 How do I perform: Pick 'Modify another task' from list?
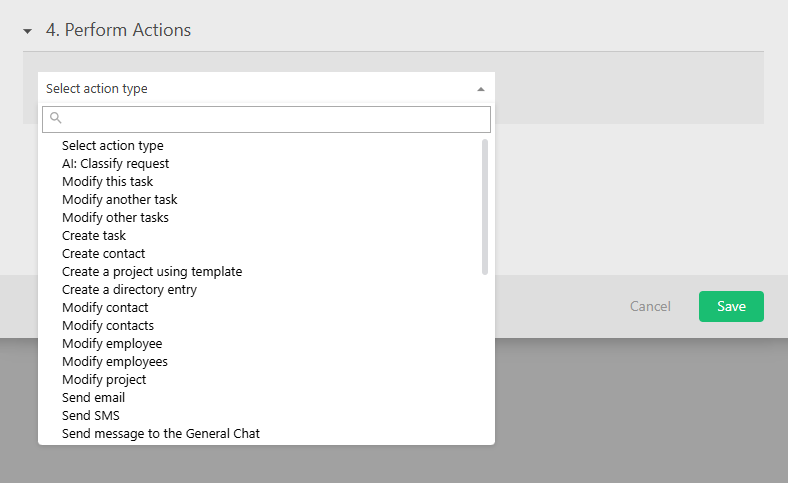pyautogui.click(x=119, y=200)
